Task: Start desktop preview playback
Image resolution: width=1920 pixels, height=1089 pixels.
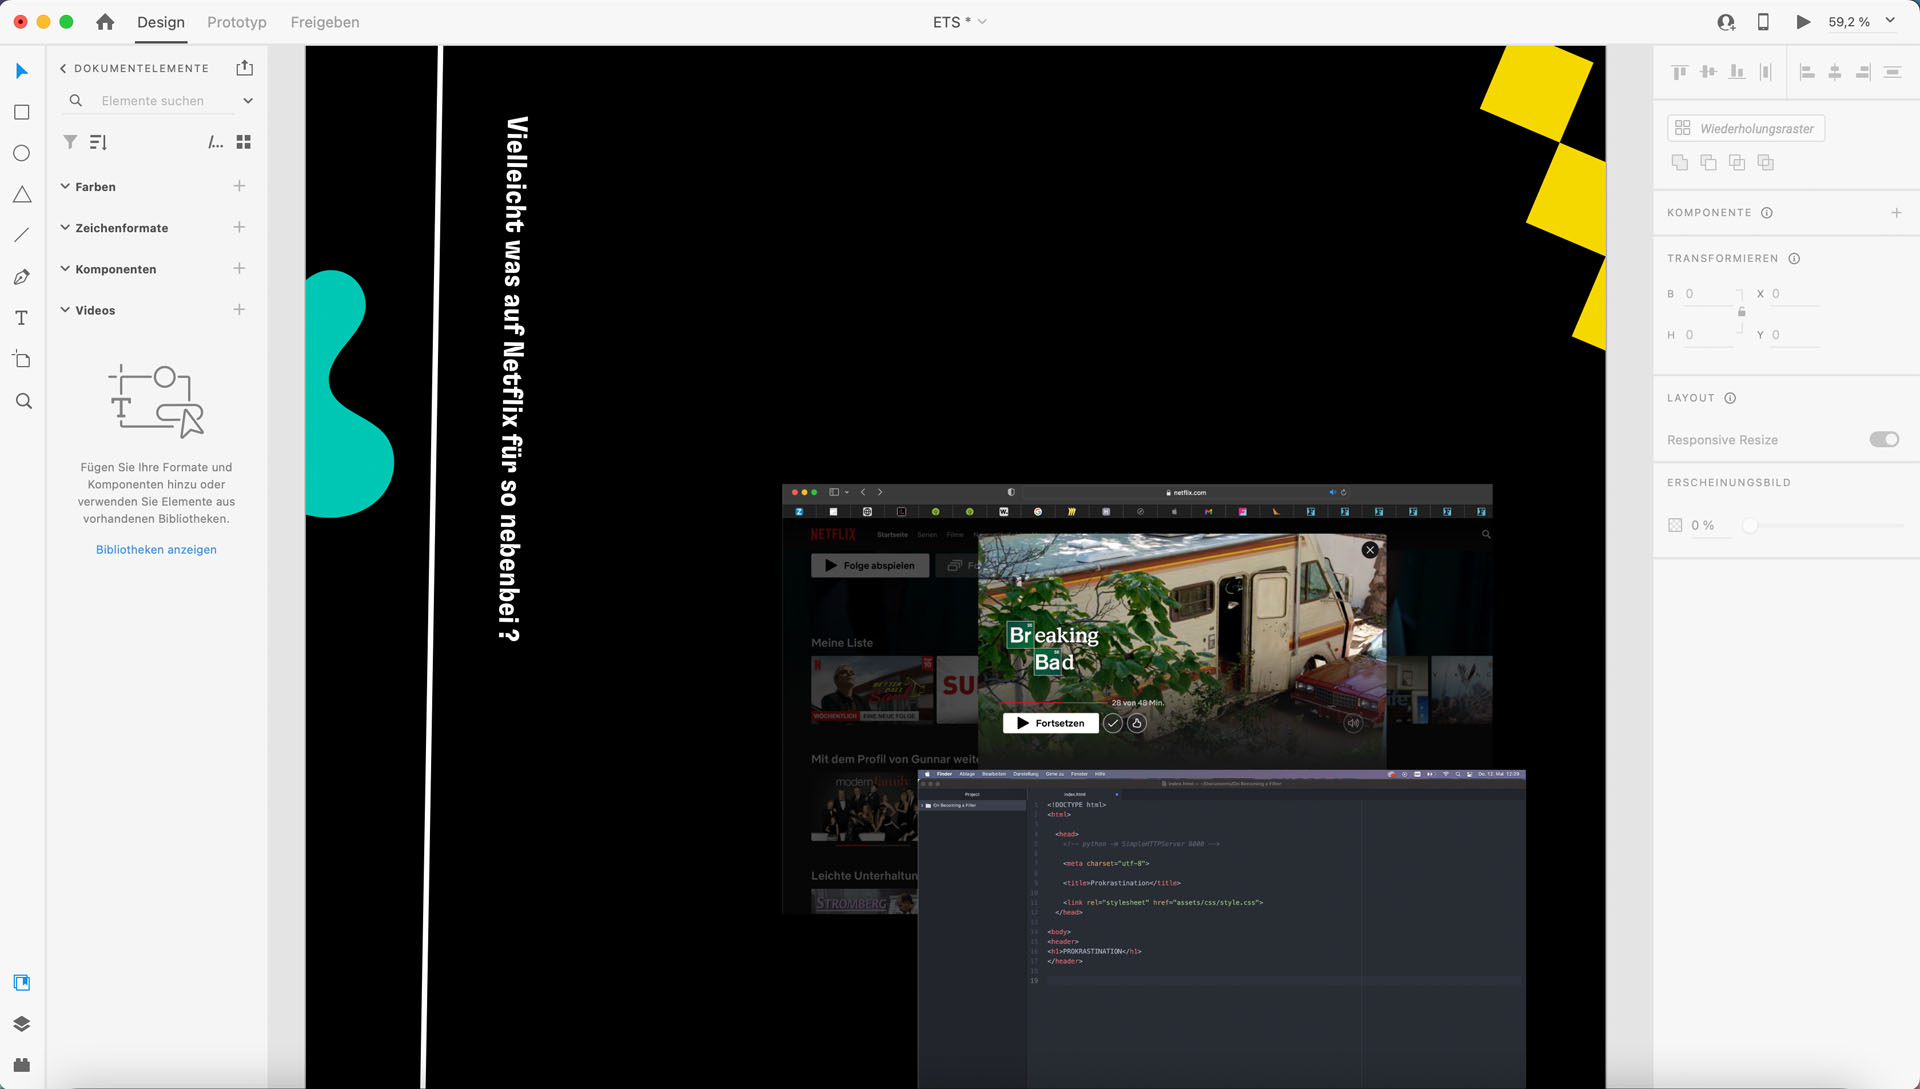Action: (1803, 21)
